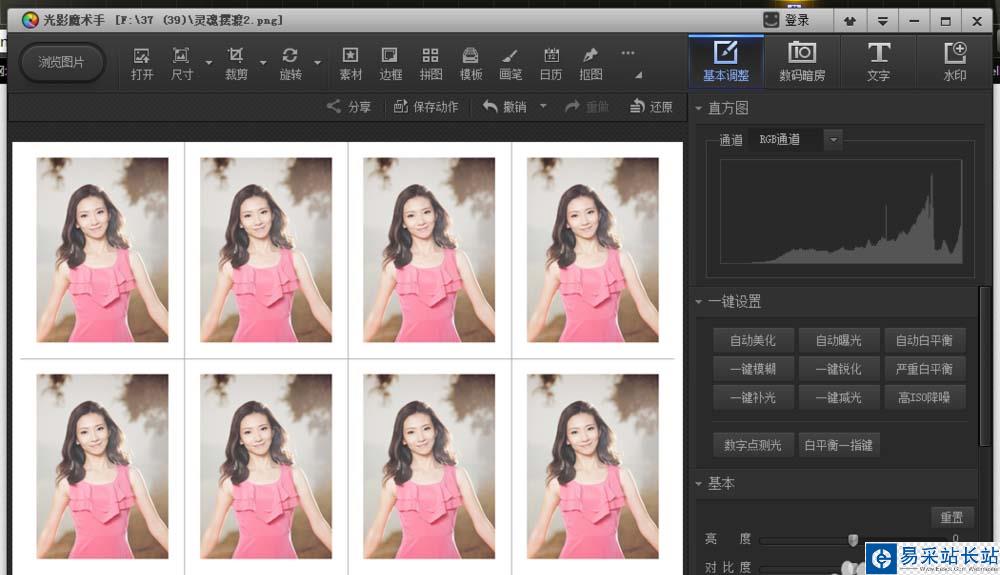Click the 浏览图片 browse button
The image size is (1000, 575).
pos(61,62)
